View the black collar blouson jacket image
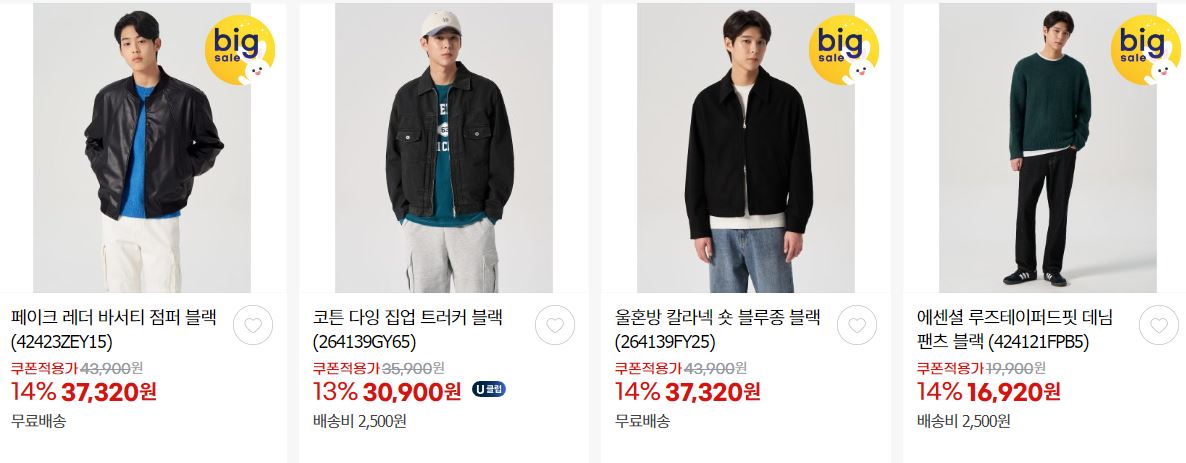Image resolution: width=1186 pixels, height=463 pixels. tap(746, 148)
